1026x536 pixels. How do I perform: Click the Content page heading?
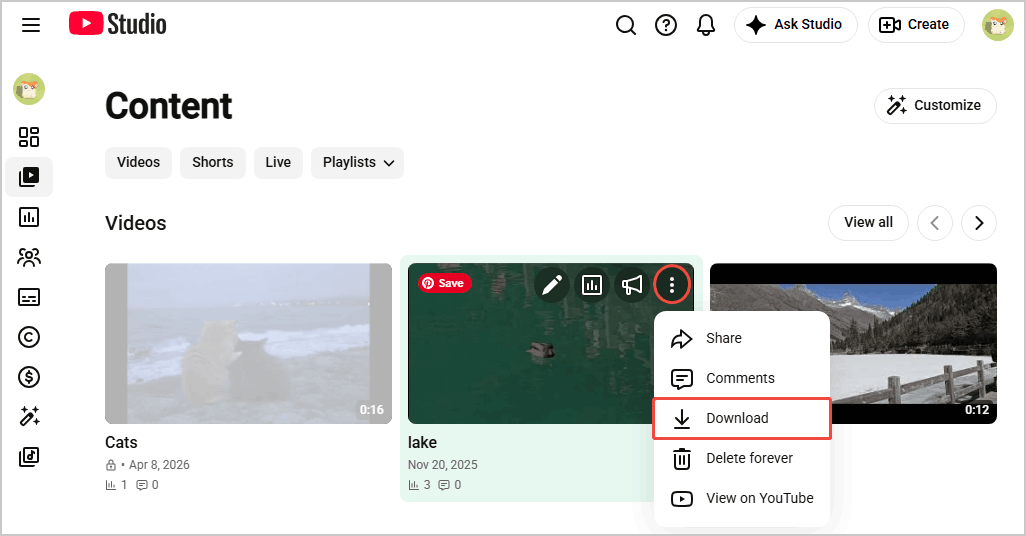click(x=168, y=106)
